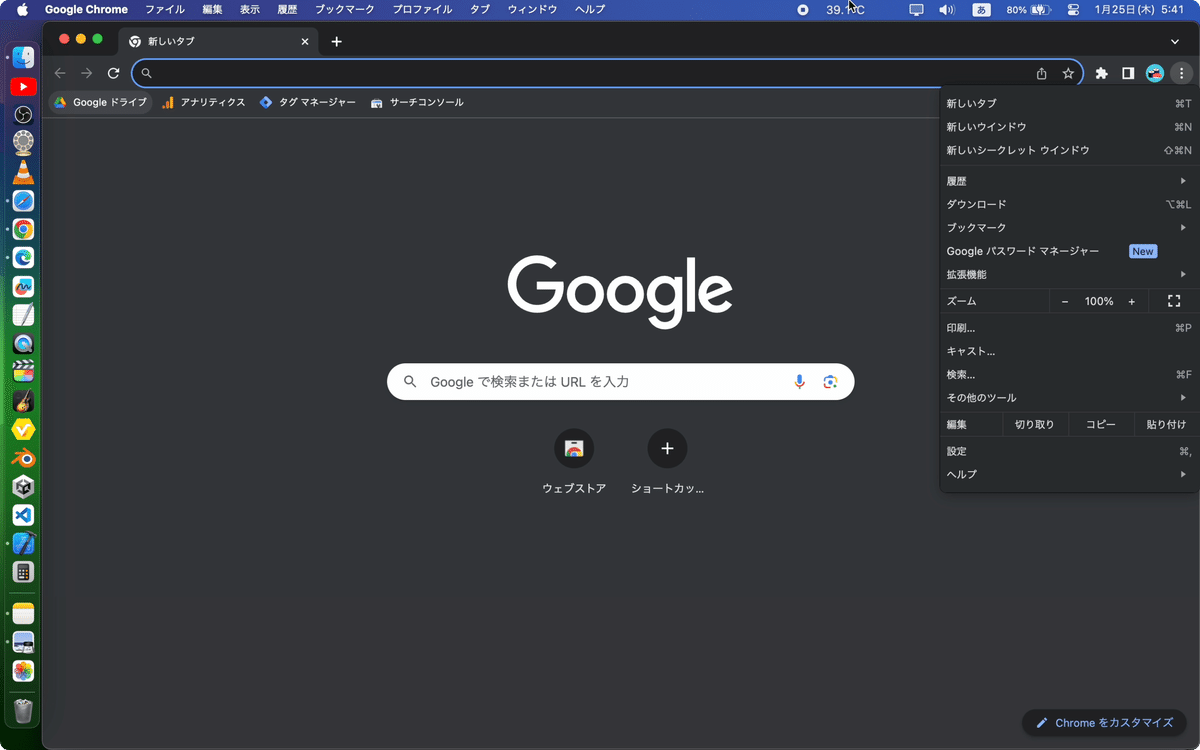Click the volume icon in menu bar

(947, 9)
